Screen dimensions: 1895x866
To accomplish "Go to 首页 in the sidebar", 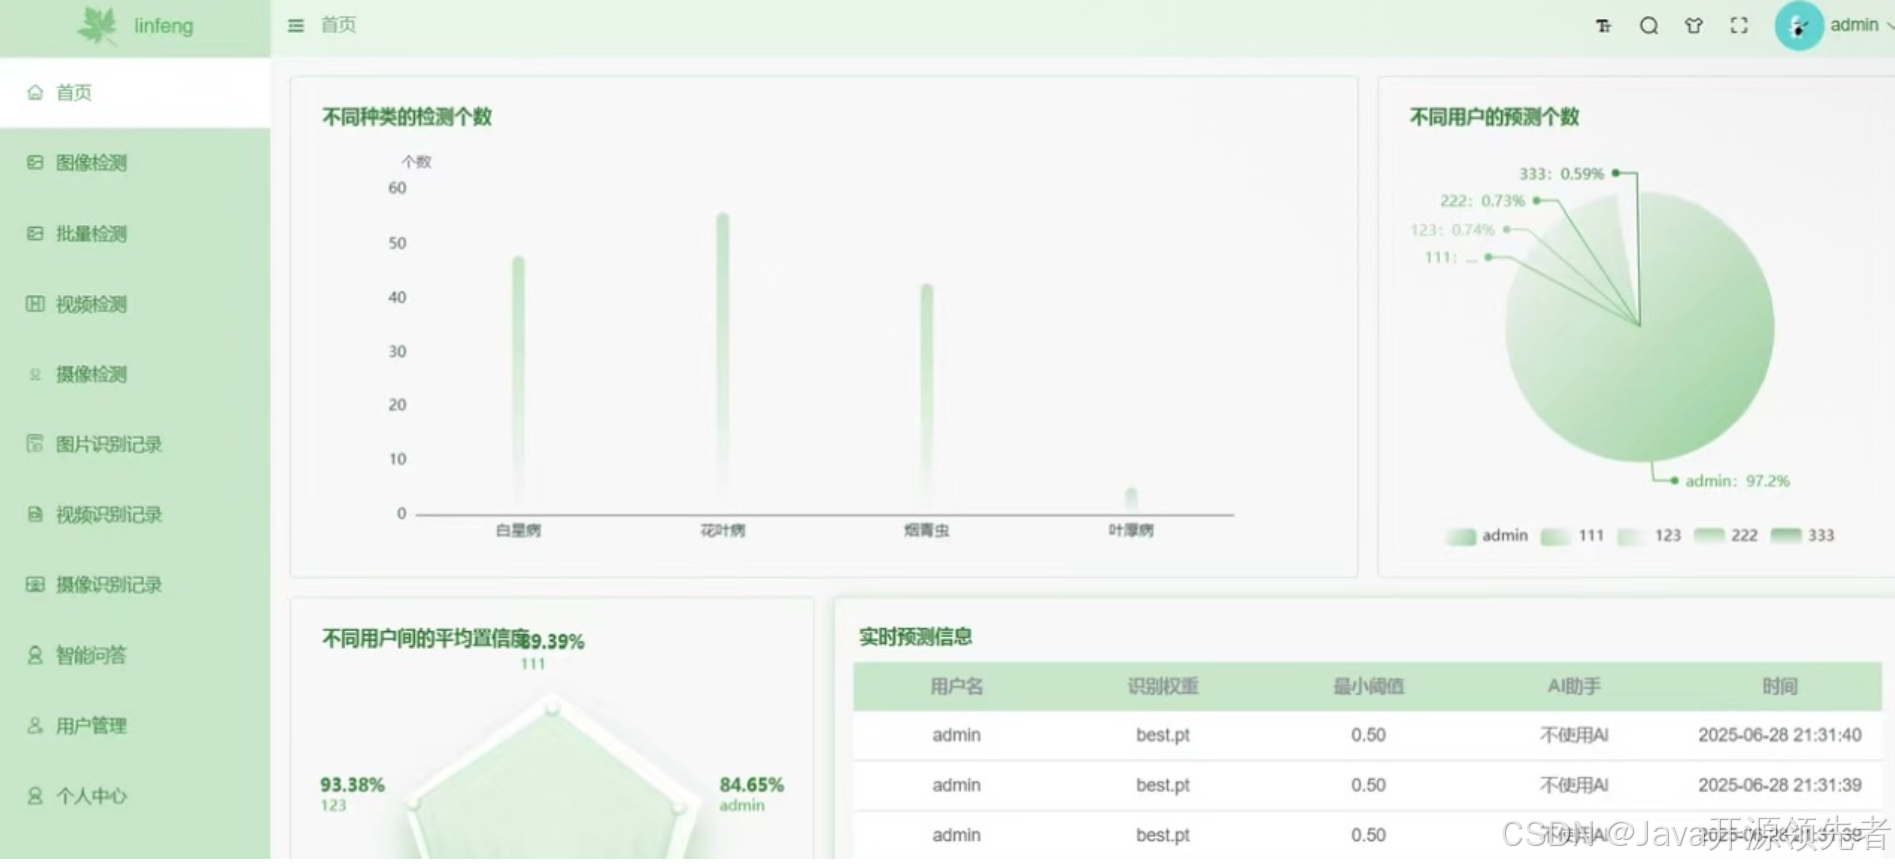I will (x=135, y=92).
